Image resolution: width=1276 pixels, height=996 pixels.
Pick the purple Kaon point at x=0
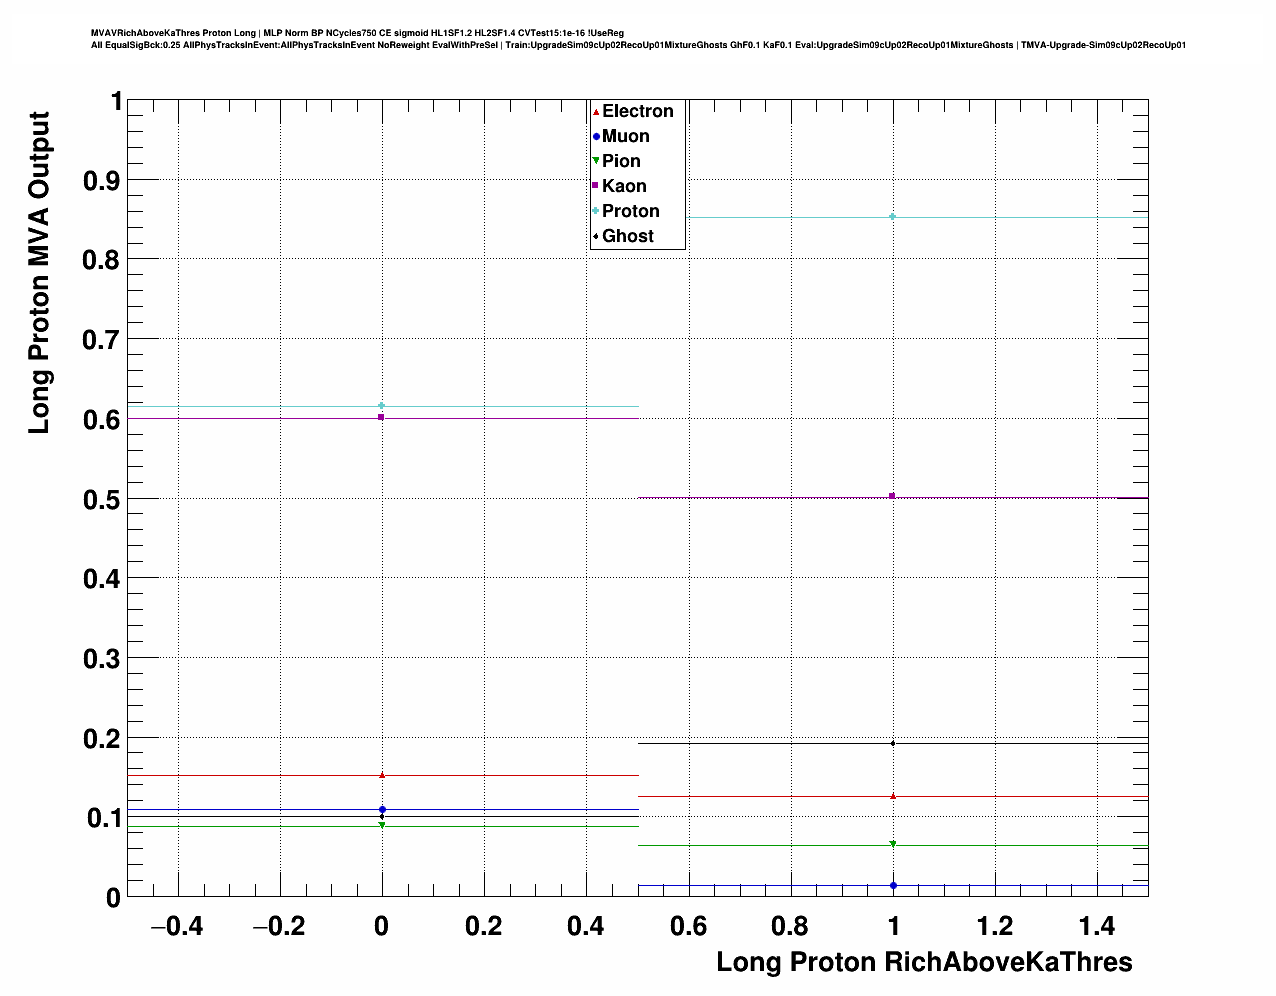pyautogui.click(x=382, y=417)
